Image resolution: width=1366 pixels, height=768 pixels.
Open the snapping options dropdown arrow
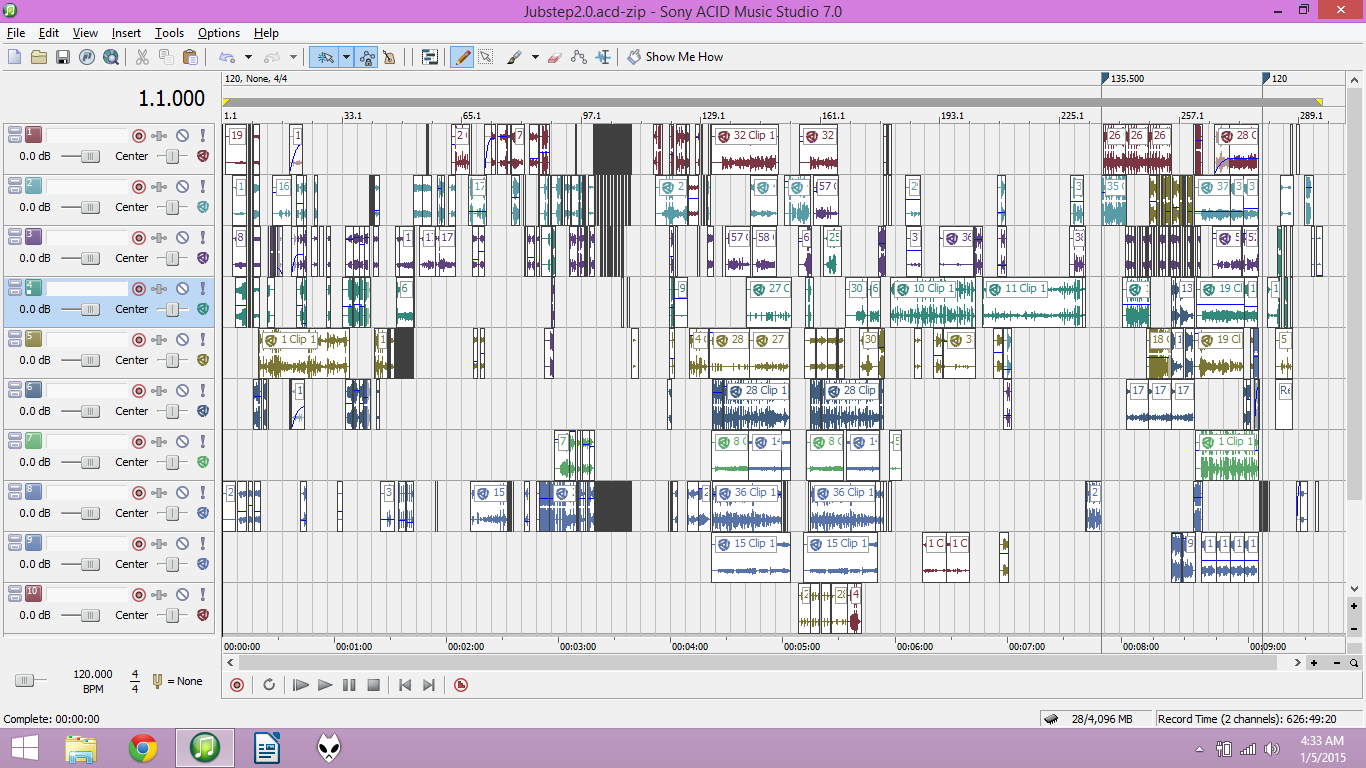pyautogui.click(x=346, y=57)
